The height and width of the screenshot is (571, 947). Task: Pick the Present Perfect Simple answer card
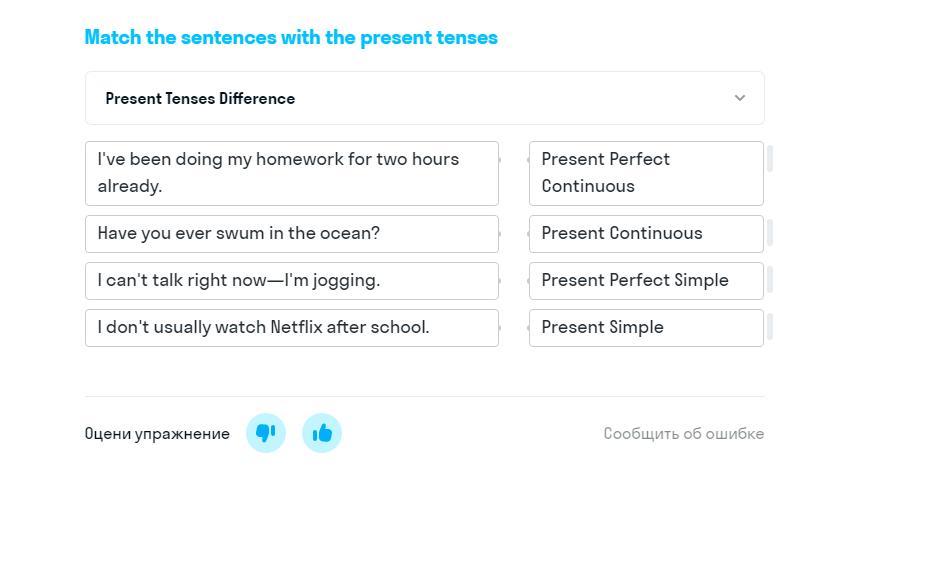(x=646, y=281)
